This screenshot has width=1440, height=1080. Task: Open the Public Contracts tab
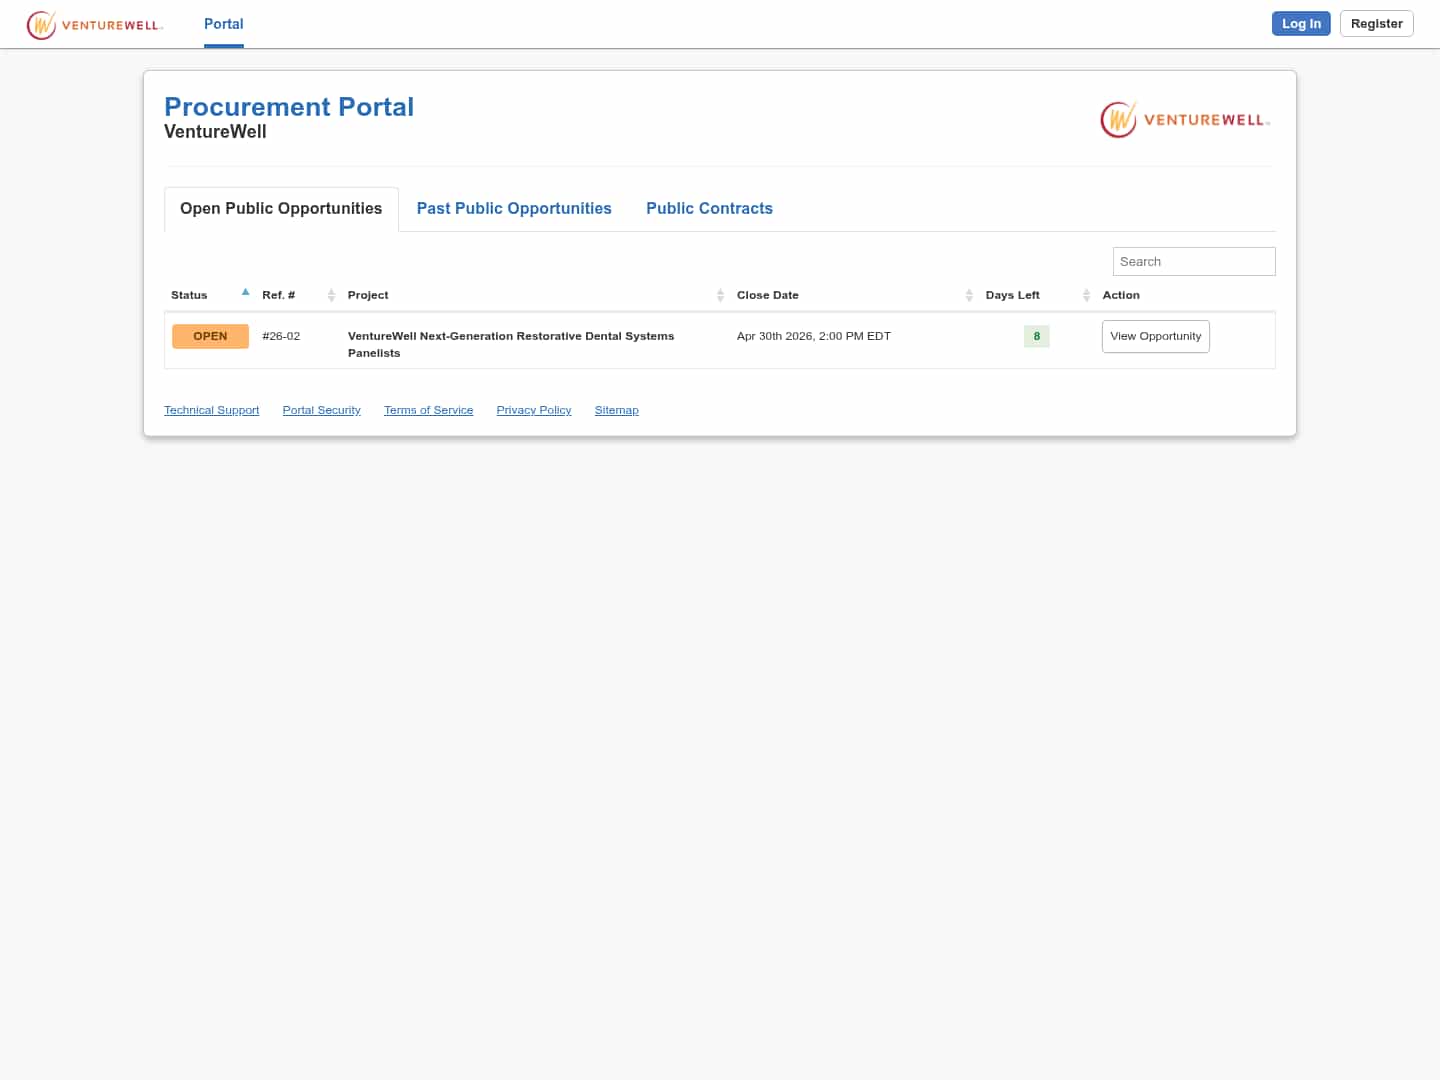[x=710, y=208]
